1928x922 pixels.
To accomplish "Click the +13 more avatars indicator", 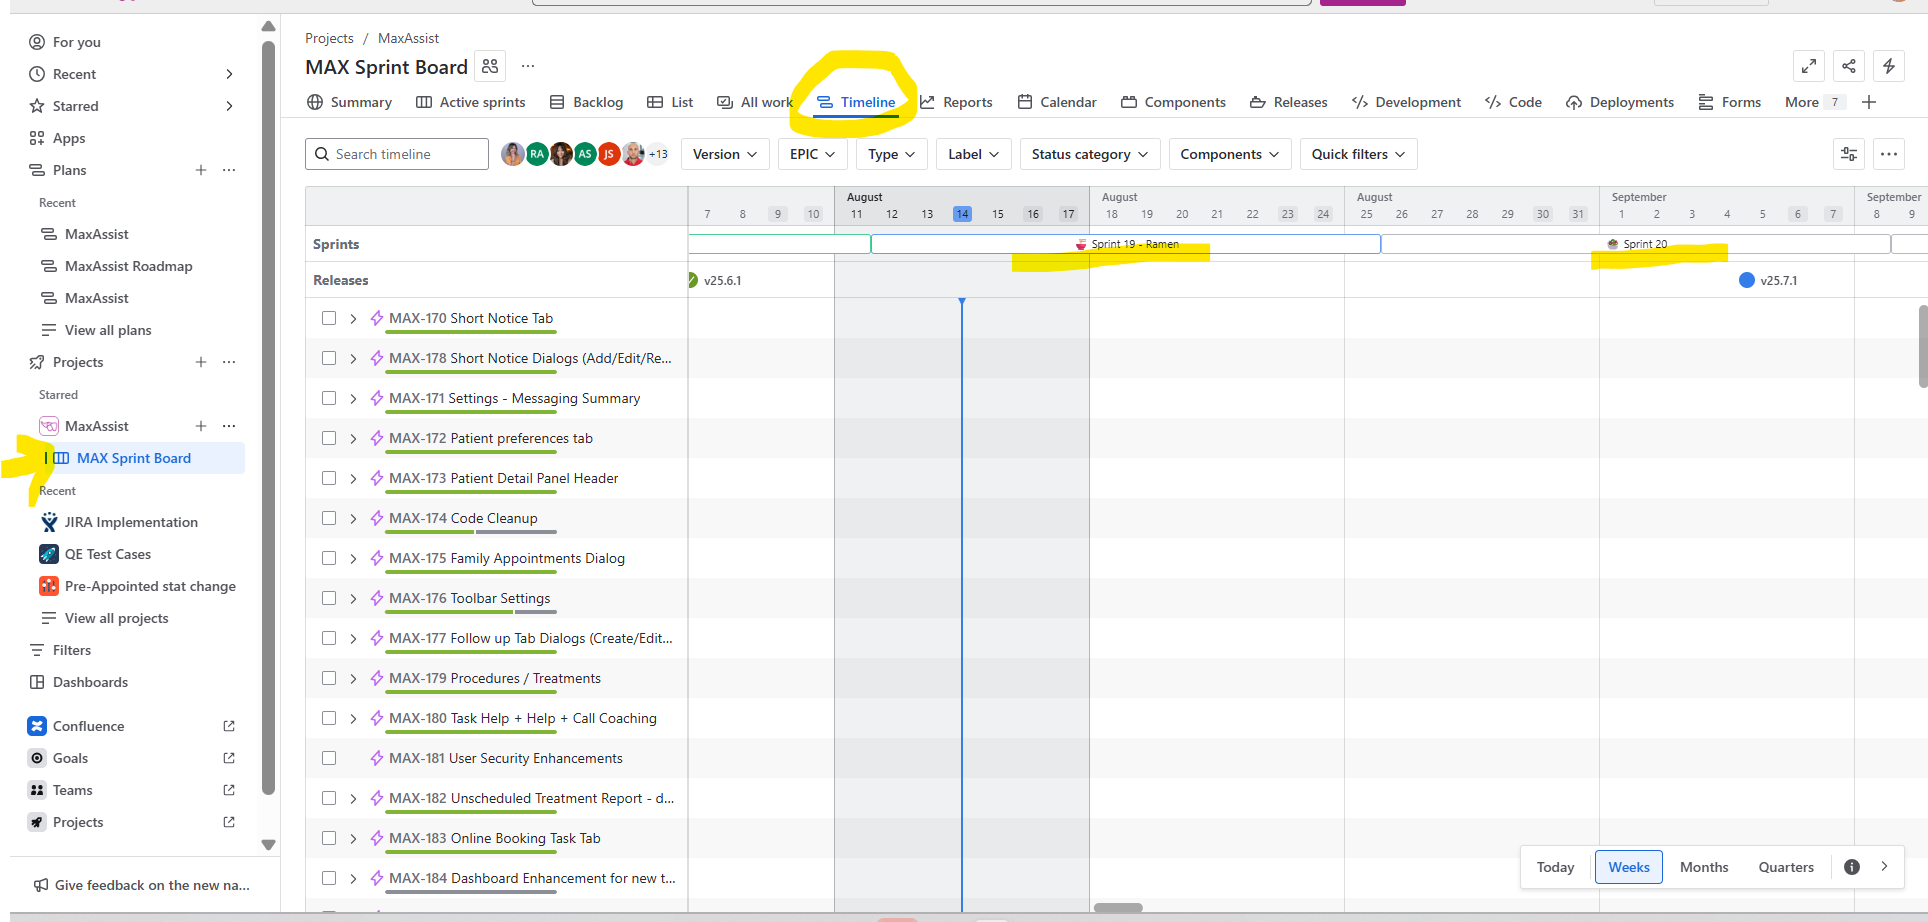I will 658,154.
